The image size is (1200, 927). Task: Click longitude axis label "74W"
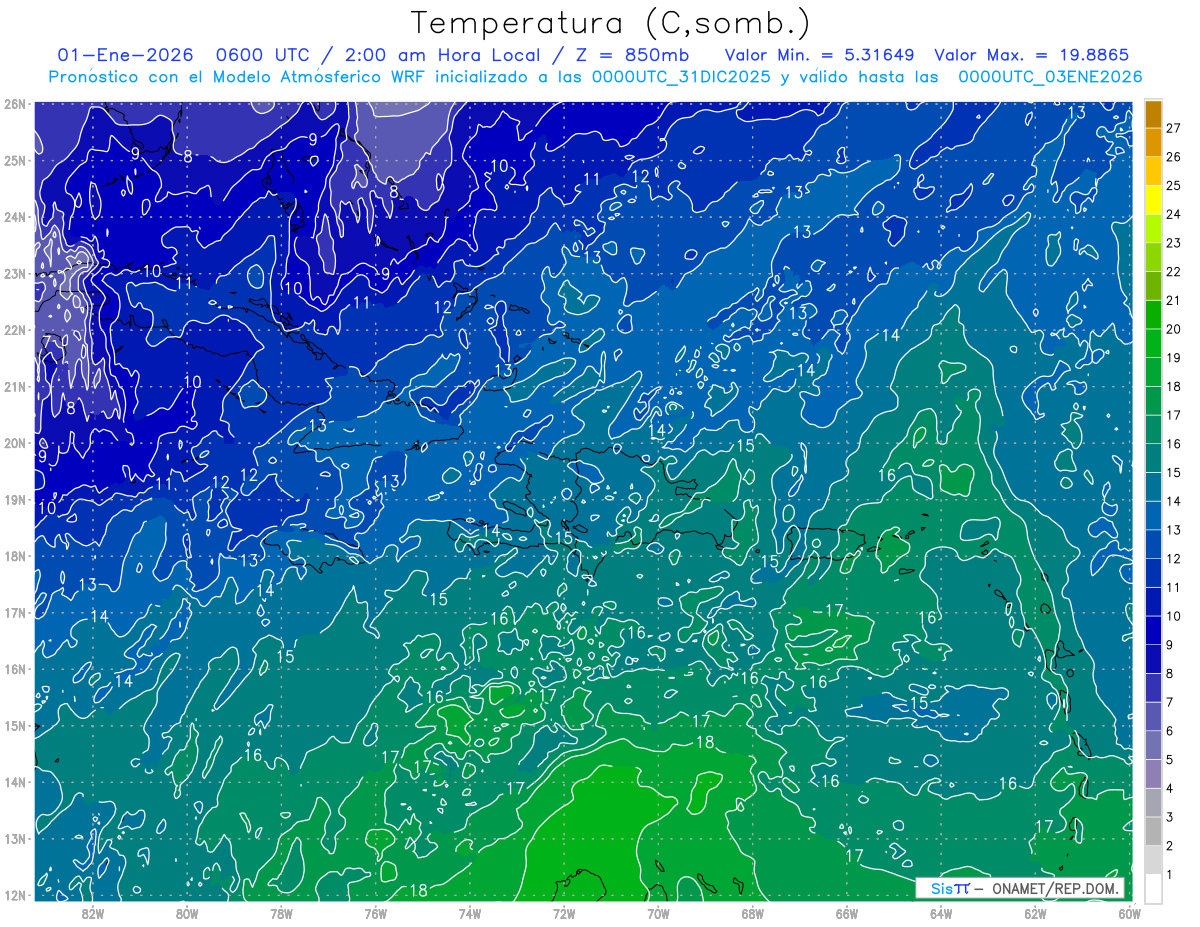[x=469, y=913]
